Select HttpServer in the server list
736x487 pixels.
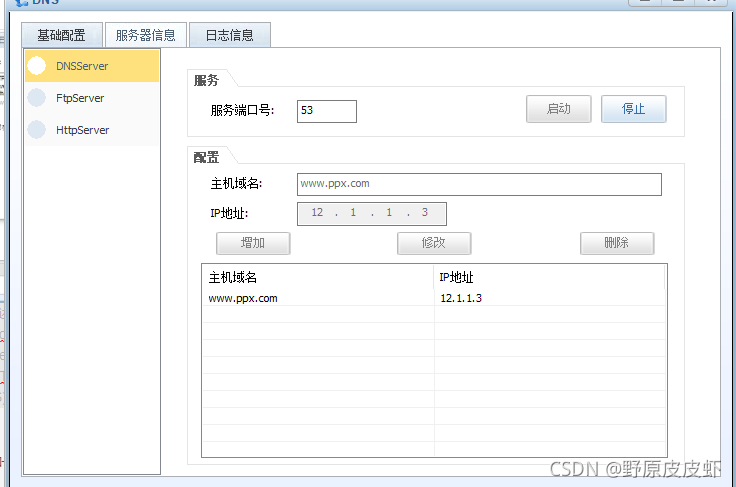coord(92,130)
